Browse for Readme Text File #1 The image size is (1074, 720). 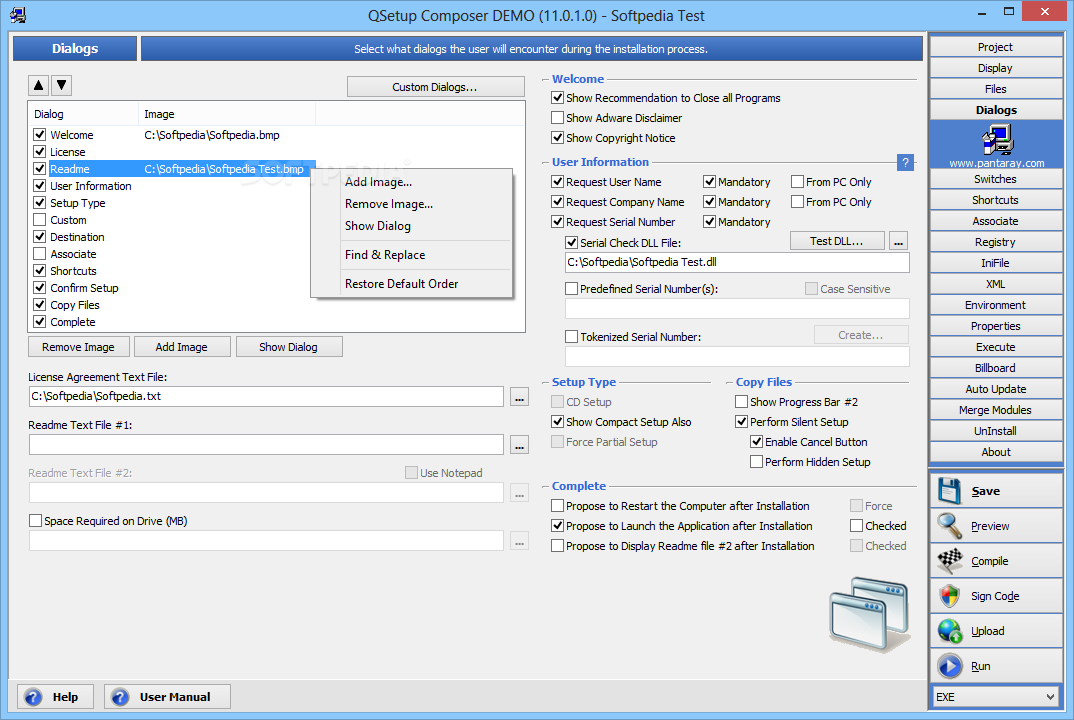tap(519, 445)
